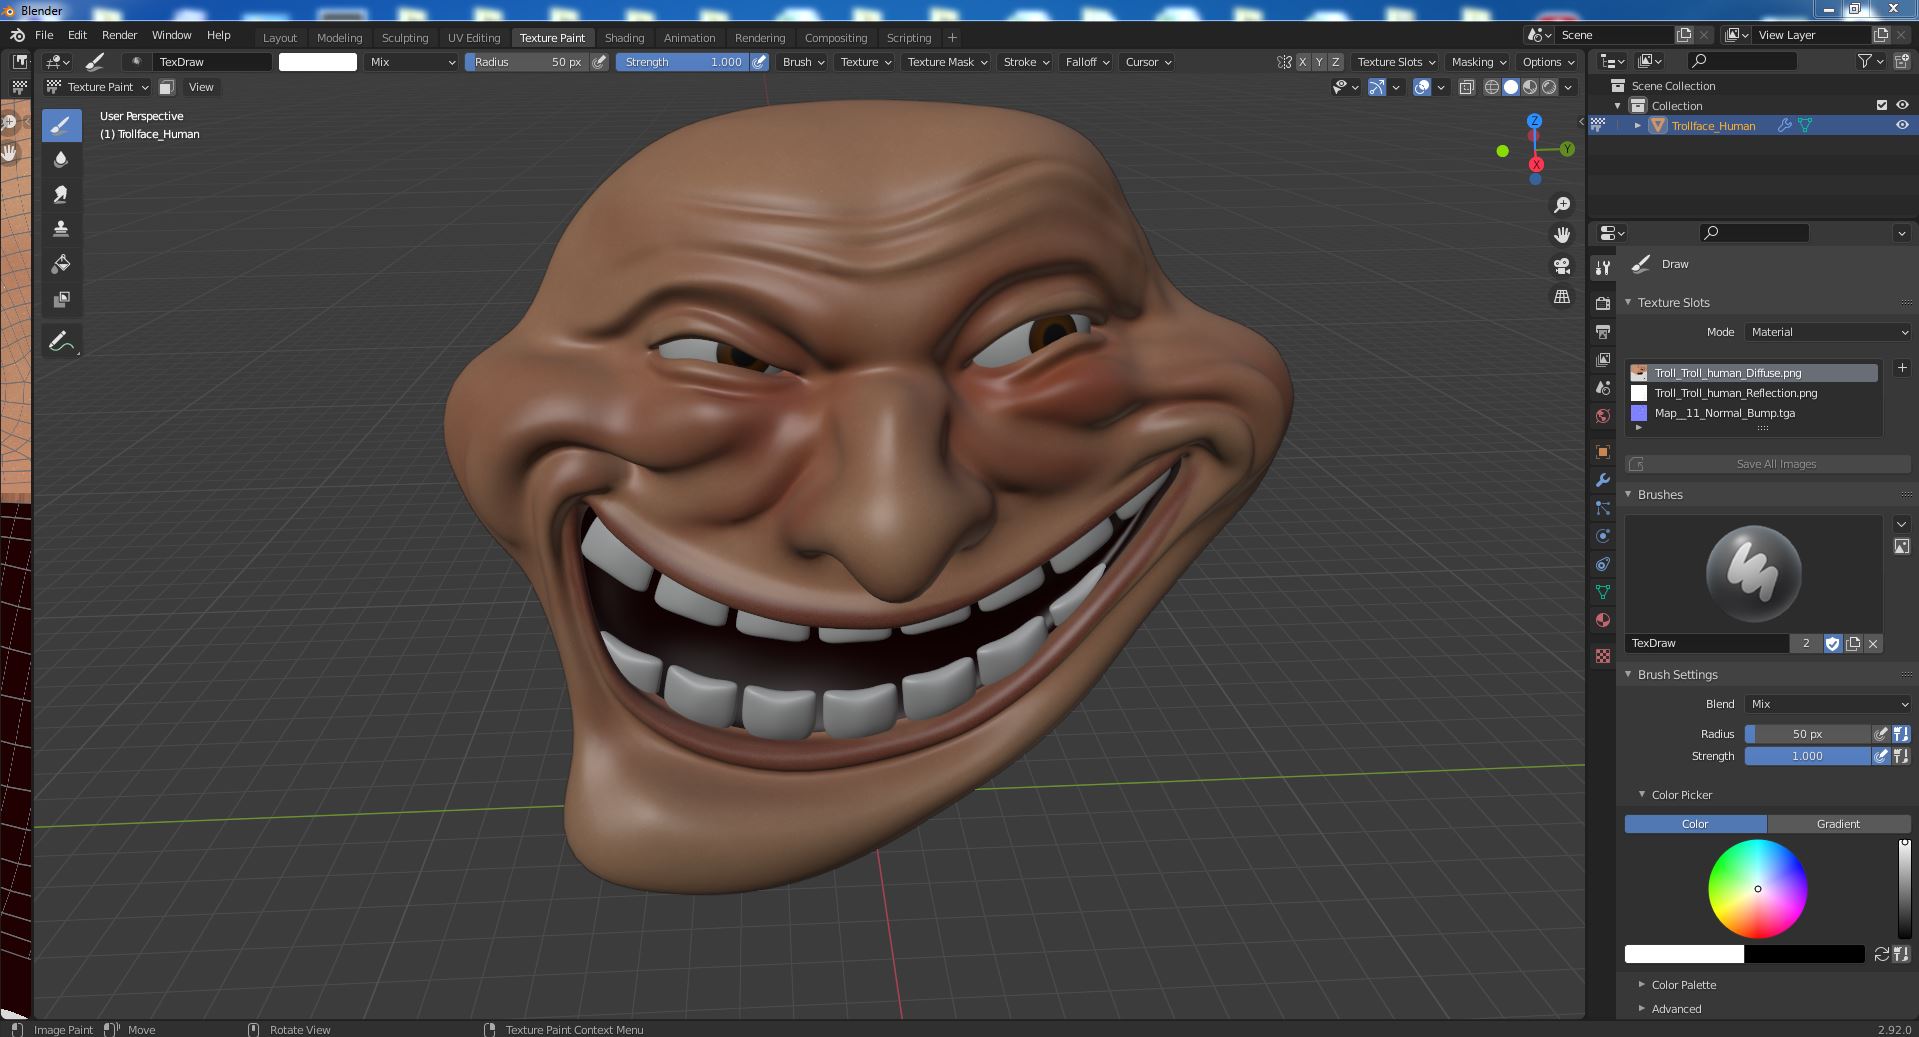Viewport: 1919px width, 1037px height.
Task: Open the Active Tool properties tab
Action: (1603, 268)
